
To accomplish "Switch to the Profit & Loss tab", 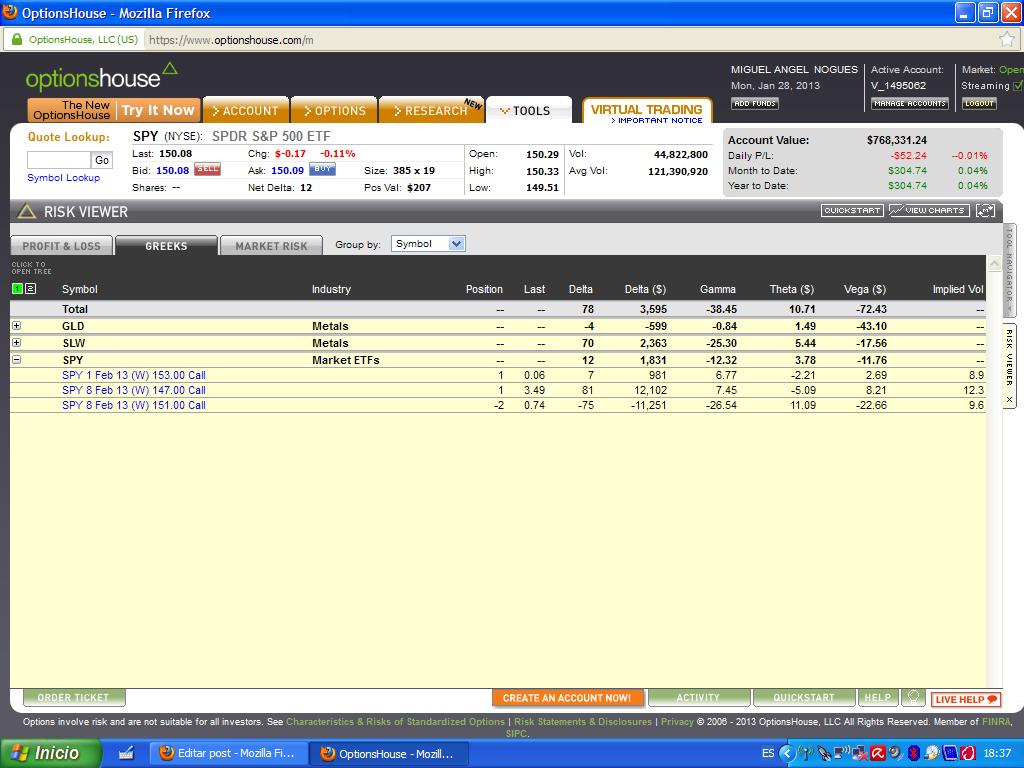I will (61, 246).
